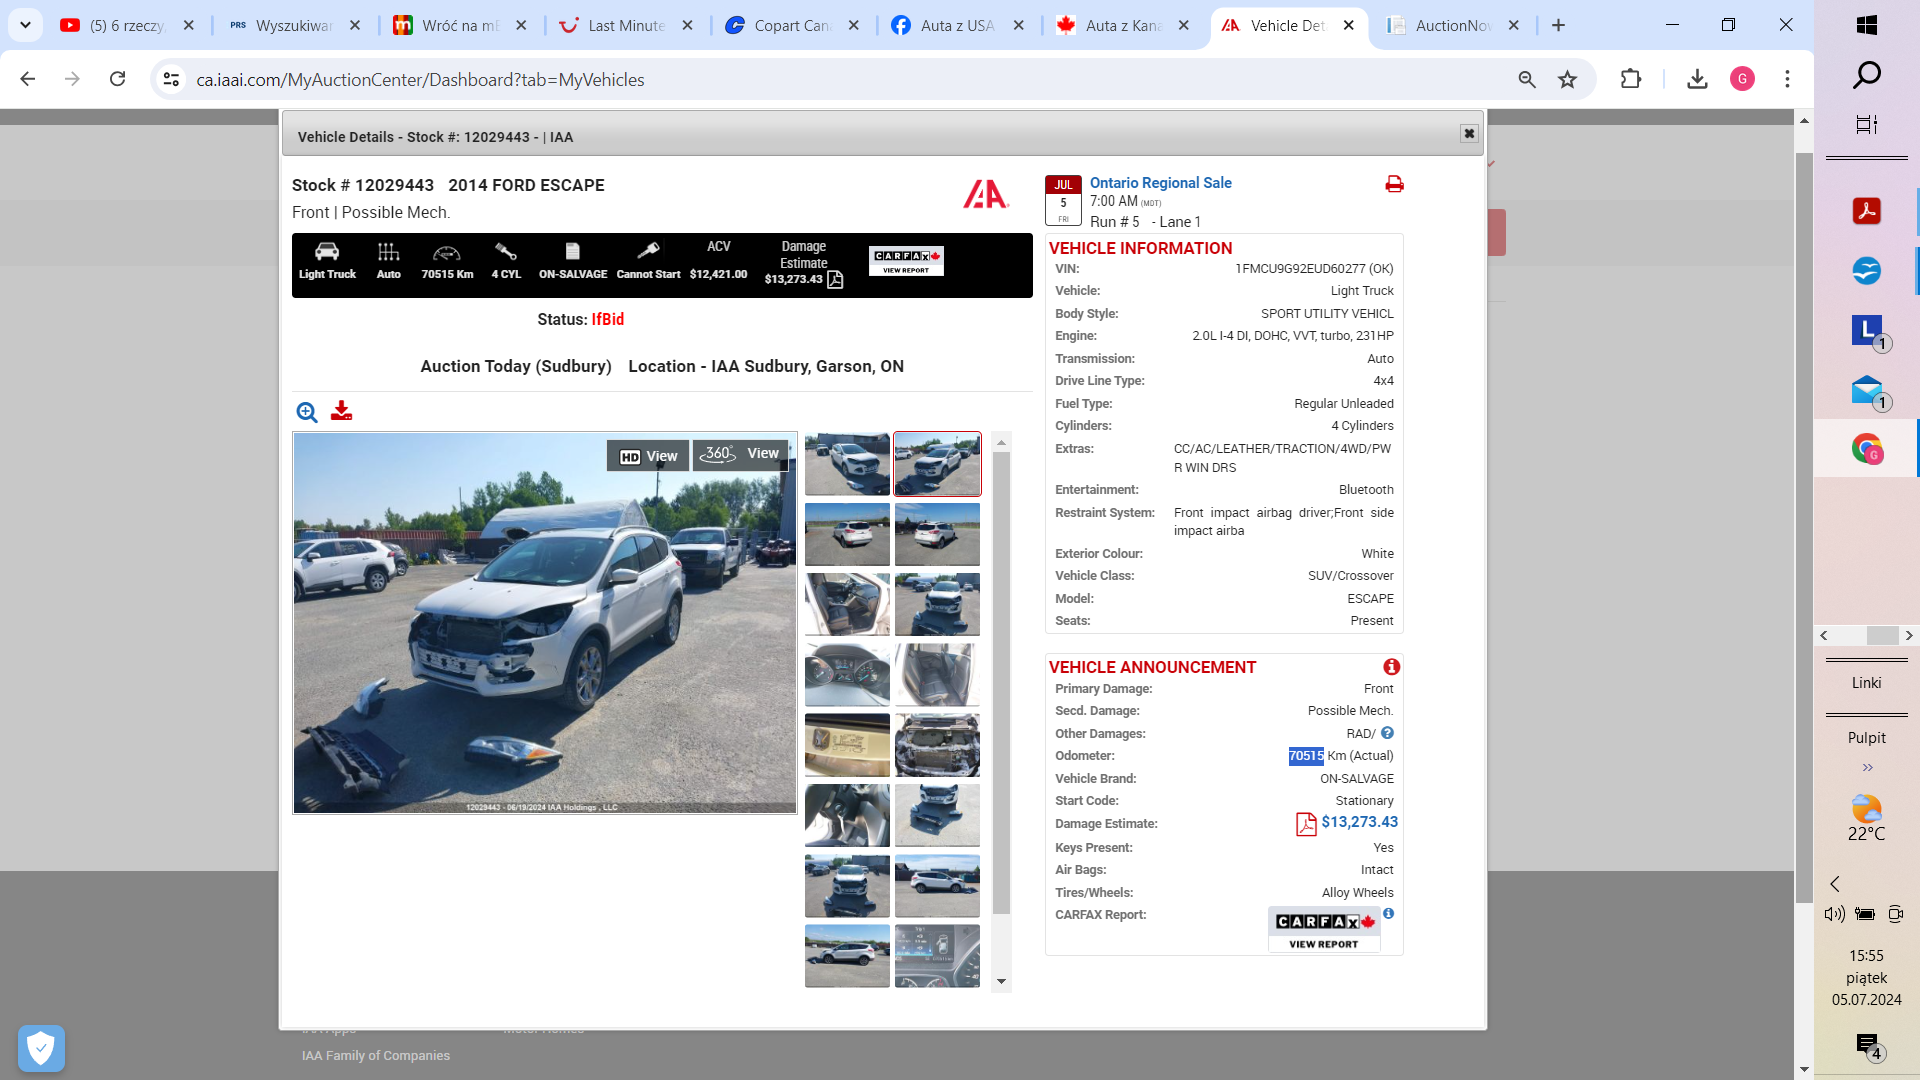Open the $13,273.43 damage estimate link
This screenshot has width=1920, height=1080.
(x=1359, y=822)
